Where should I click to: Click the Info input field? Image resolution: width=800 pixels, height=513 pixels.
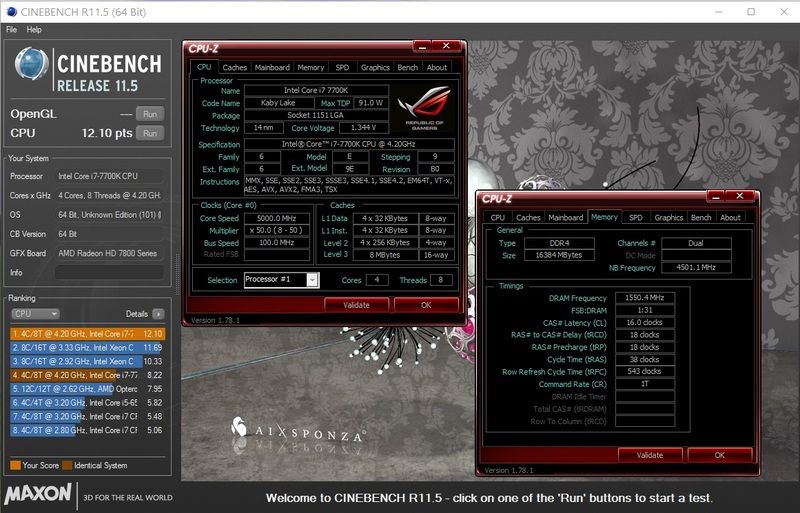click(109, 273)
